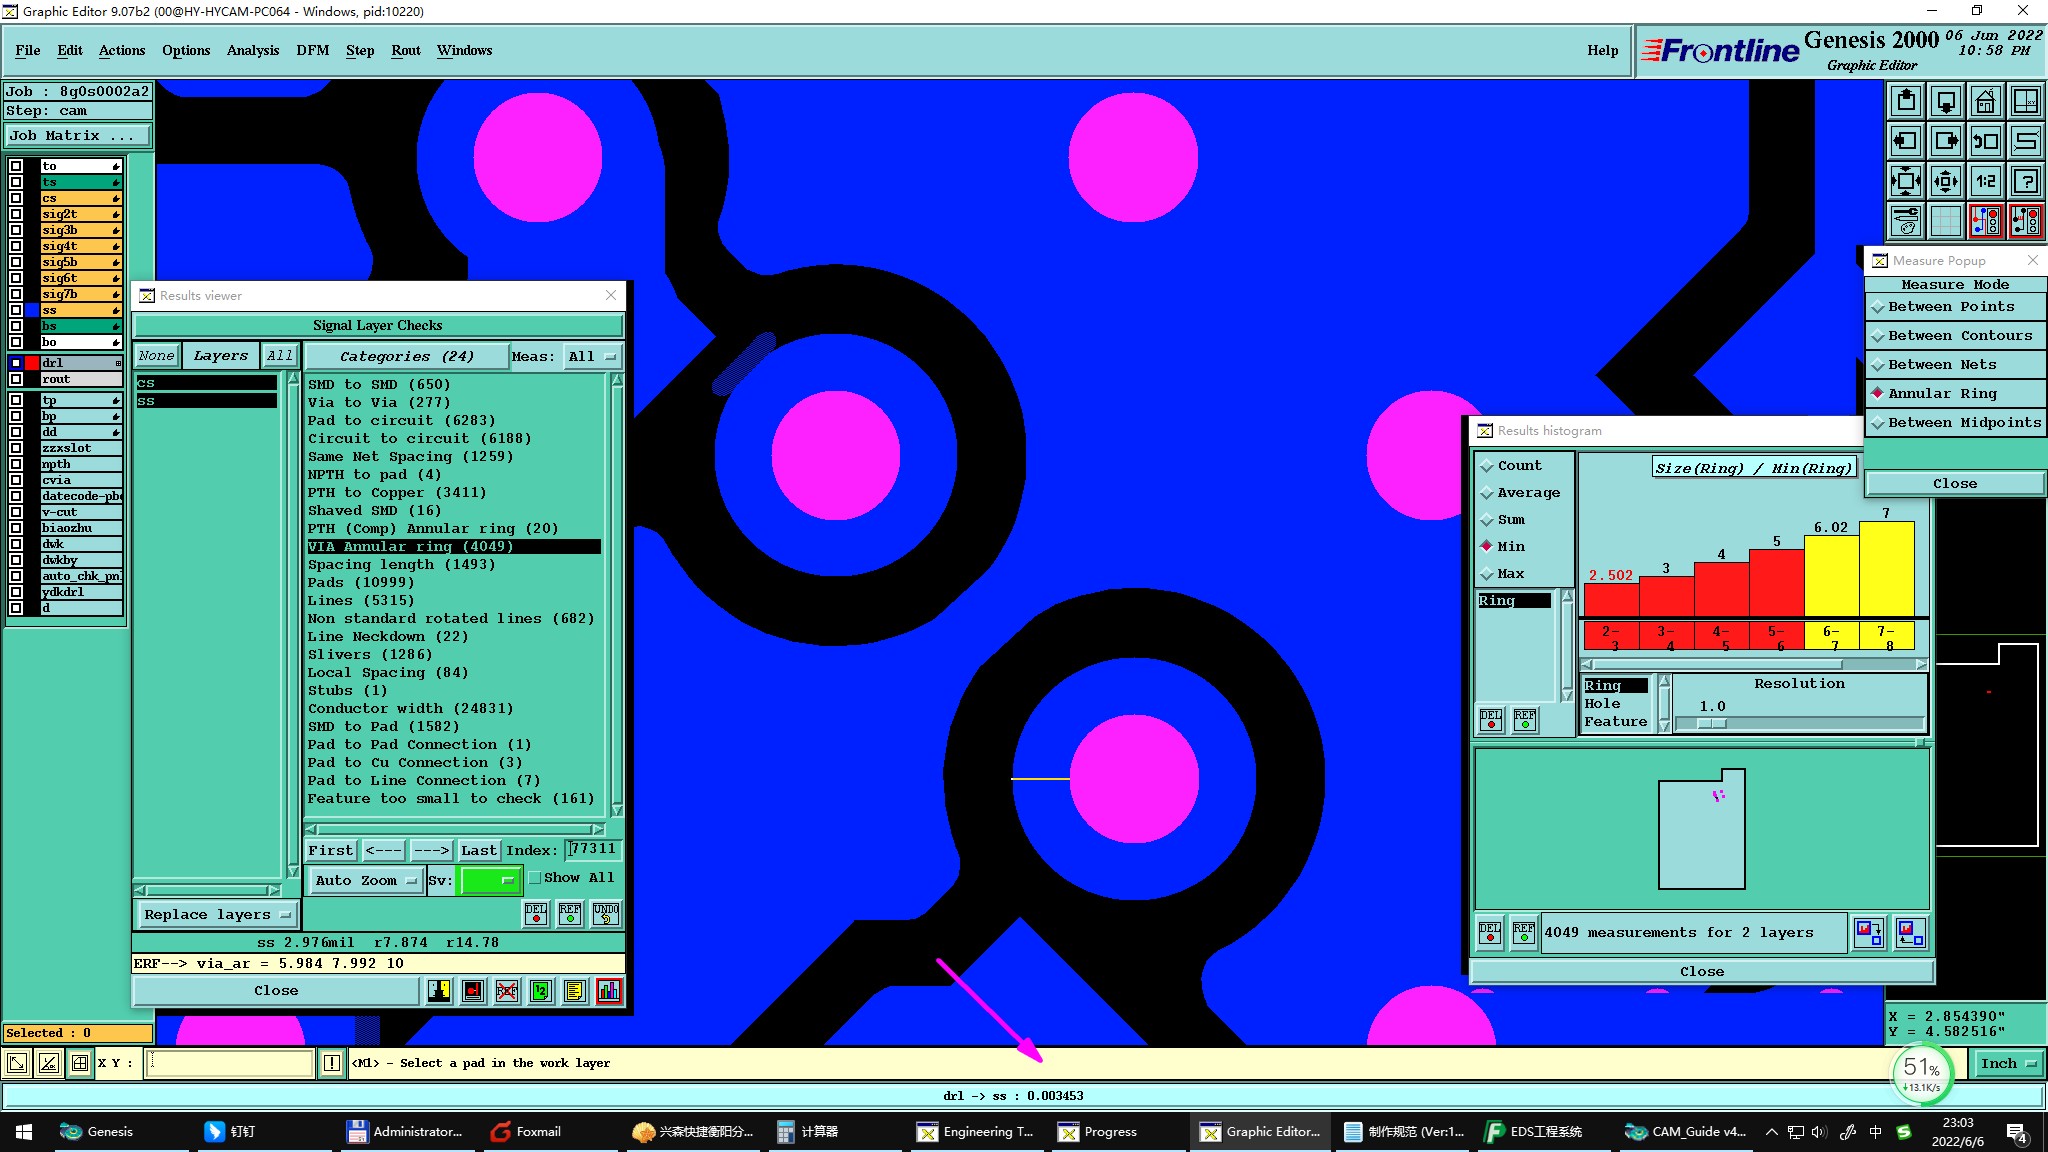Open the Analysis menu
2048x1152 pixels.
(252, 50)
